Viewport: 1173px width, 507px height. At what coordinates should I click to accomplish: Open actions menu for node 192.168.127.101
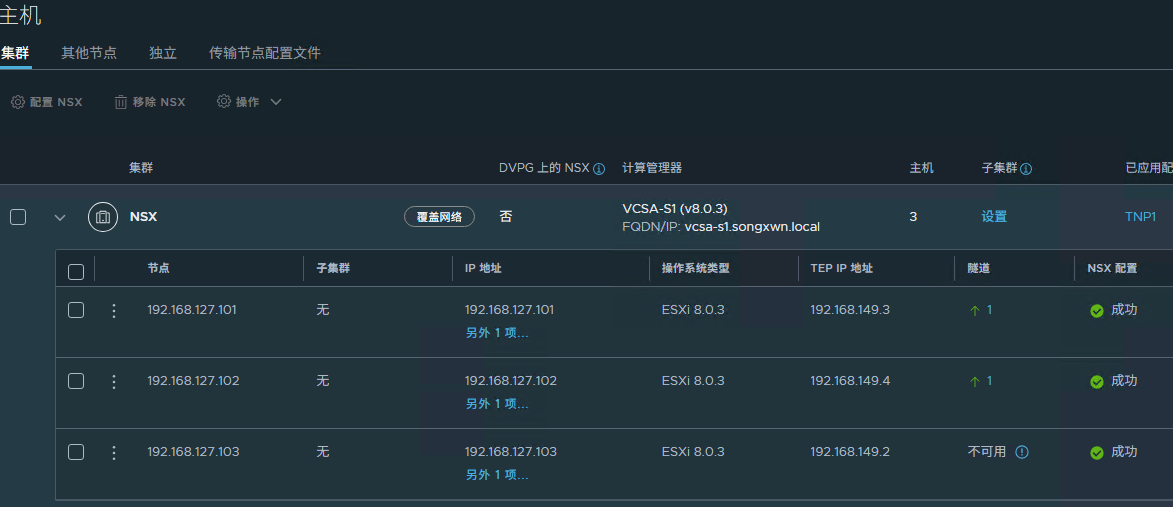click(114, 311)
